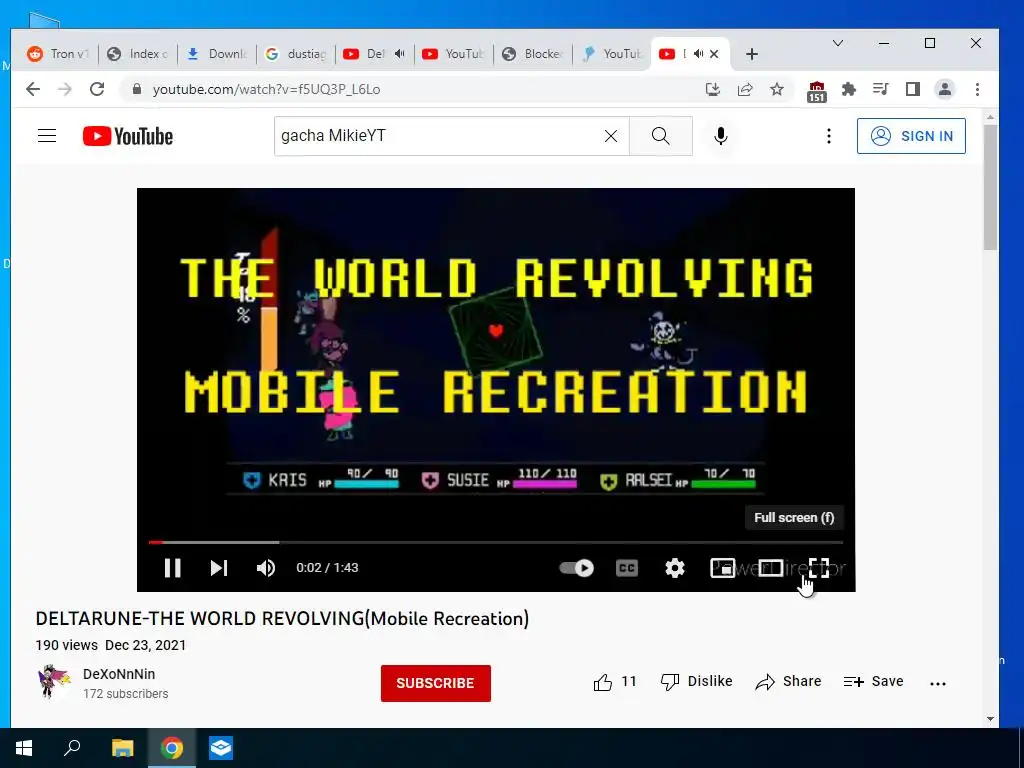The width and height of the screenshot is (1024, 768).
Task: Bookmark this tab star icon
Action: tap(776, 89)
